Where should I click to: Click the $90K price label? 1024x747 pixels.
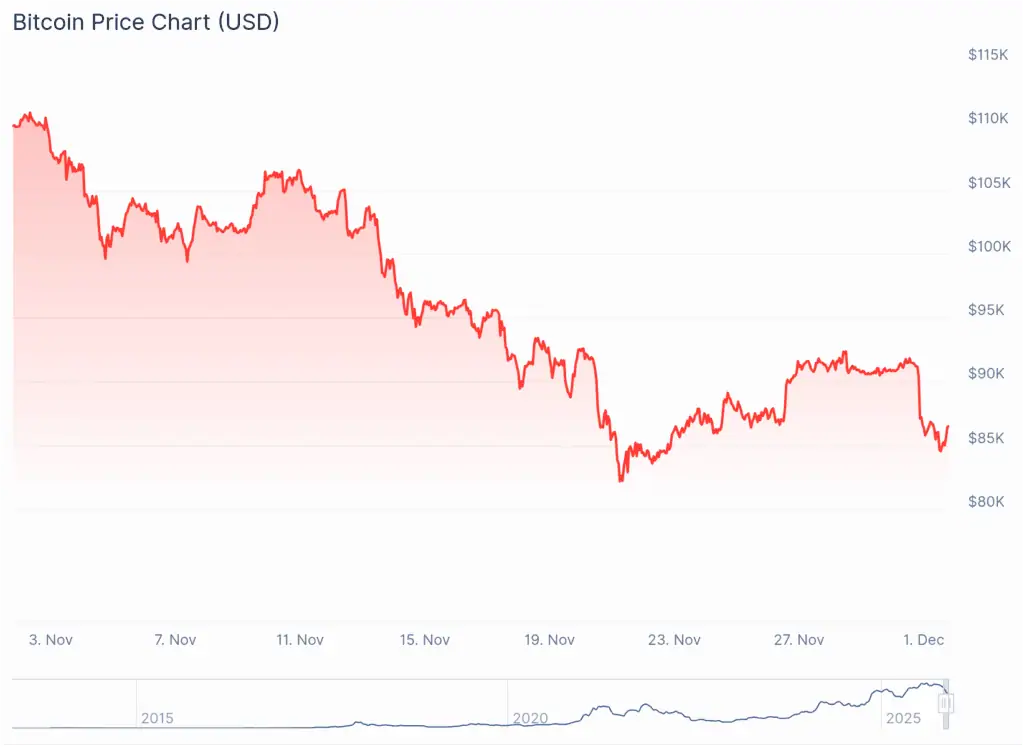990,374
